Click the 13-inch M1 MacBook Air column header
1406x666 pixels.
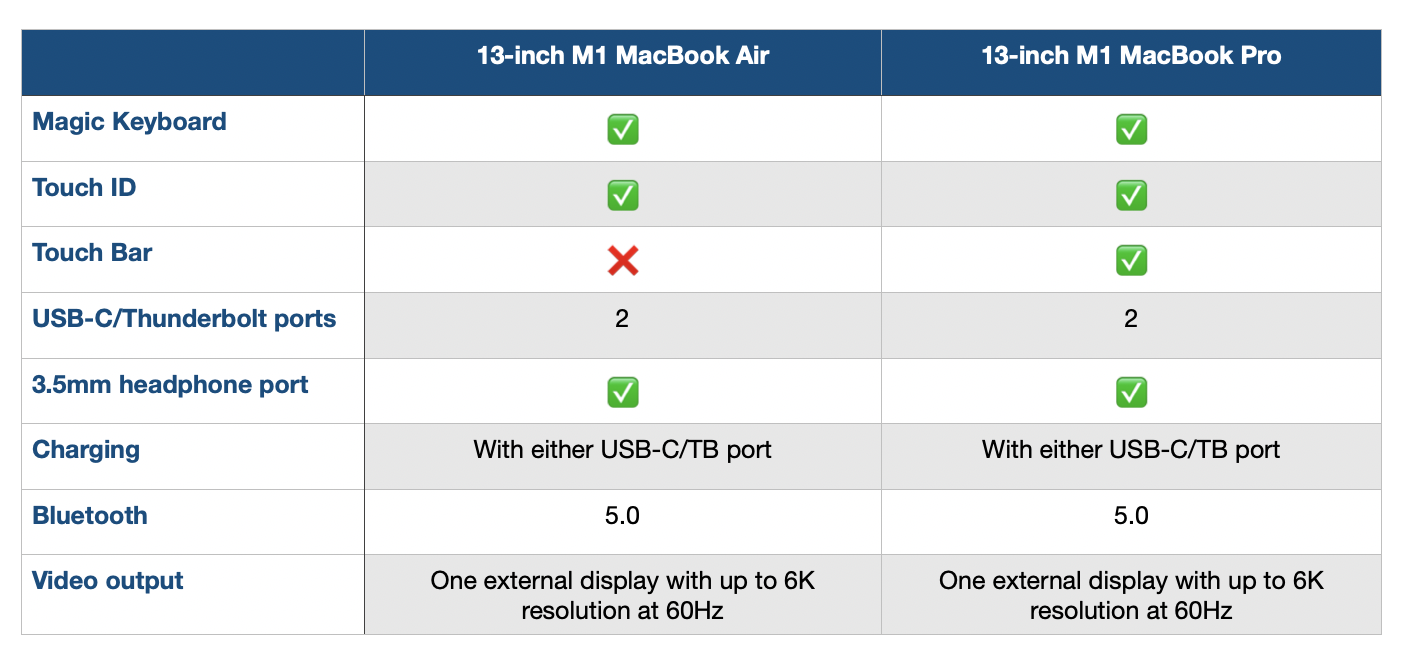click(623, 56)
